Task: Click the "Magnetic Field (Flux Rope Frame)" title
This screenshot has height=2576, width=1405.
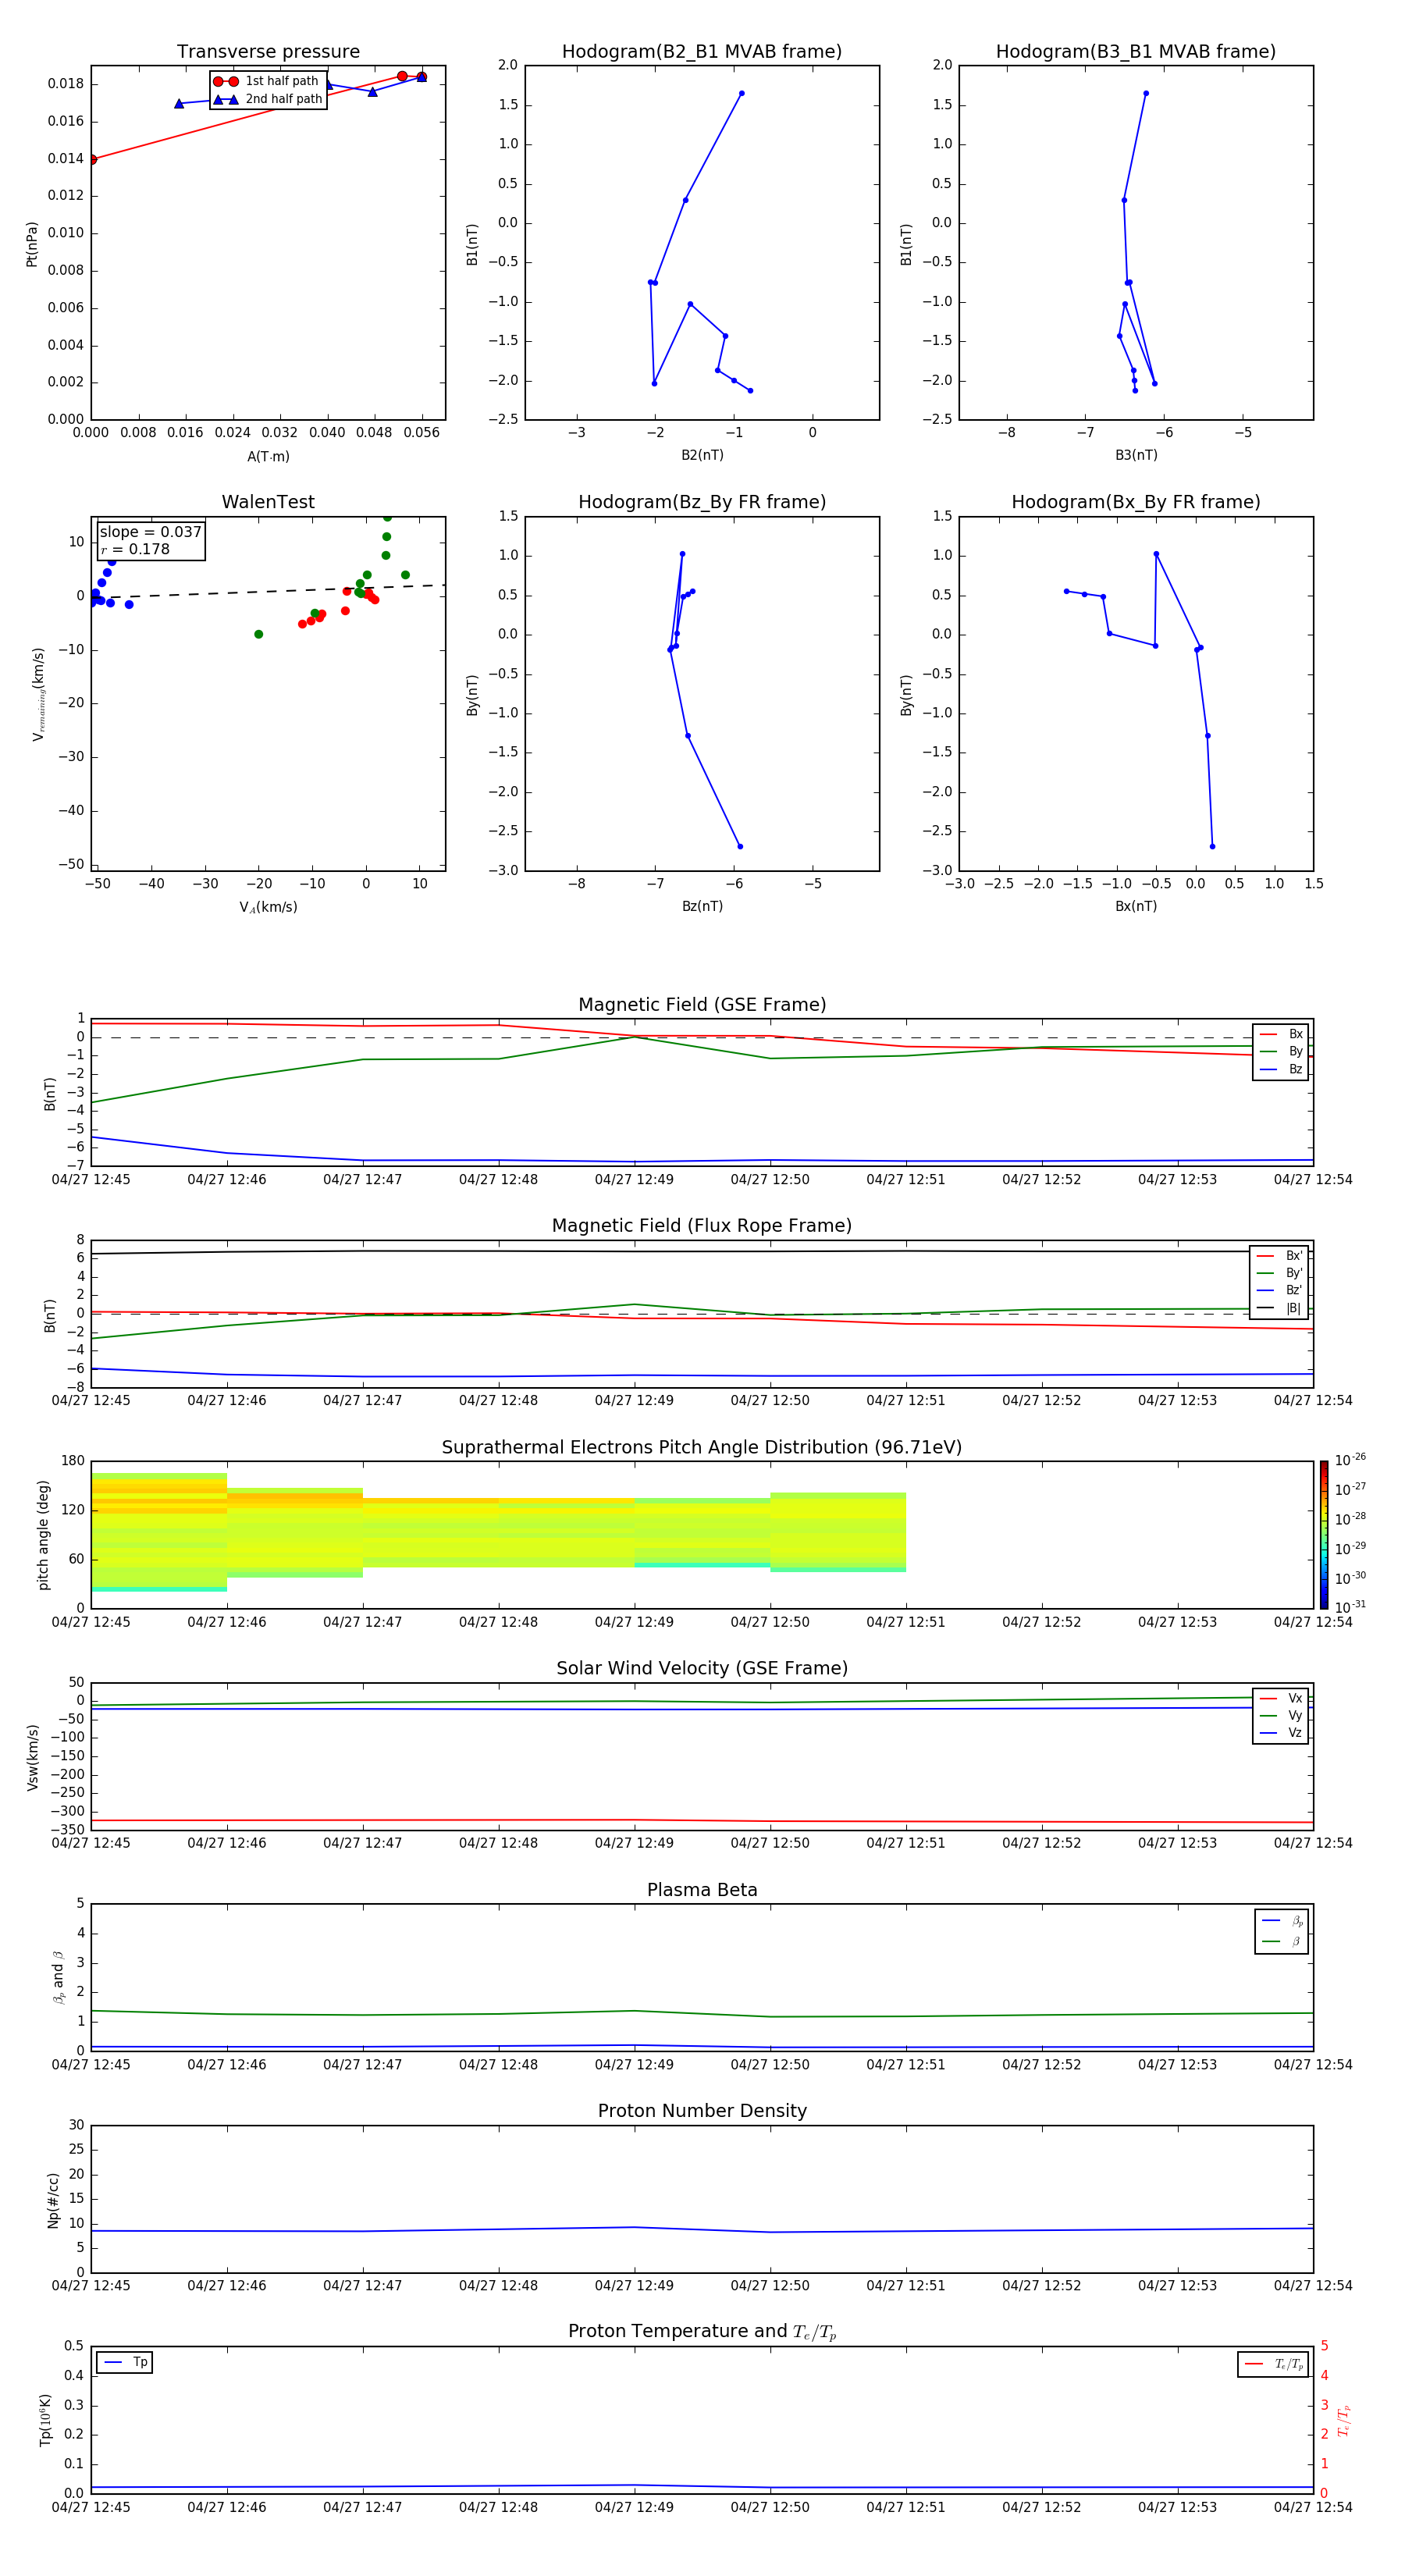Action: pos(702,1226)
